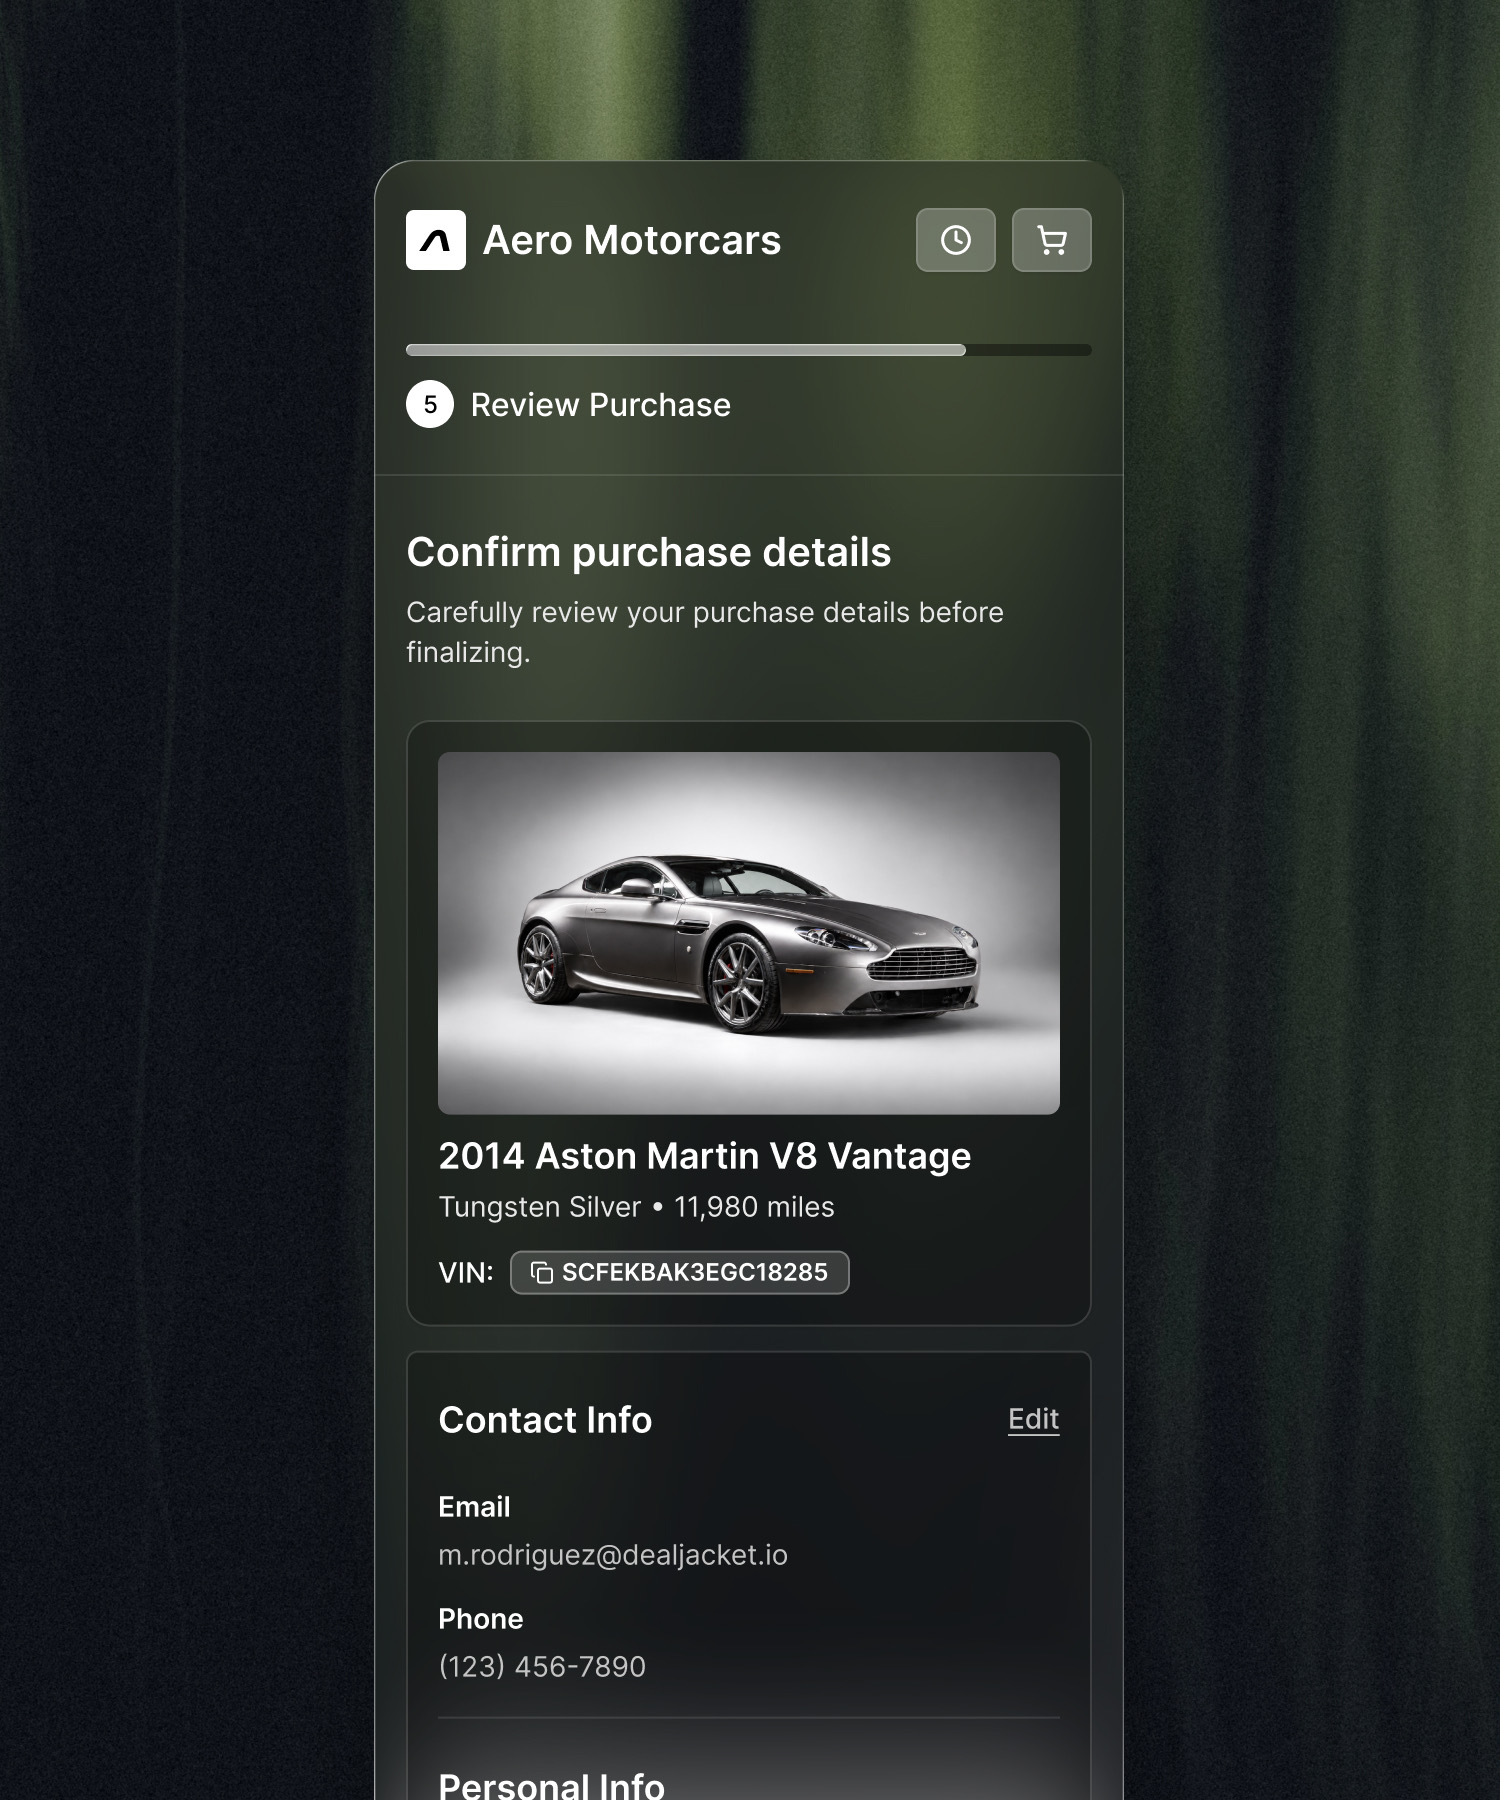Click the VIN: label
This screenshot has width=1500, height=1800.
466,1273
